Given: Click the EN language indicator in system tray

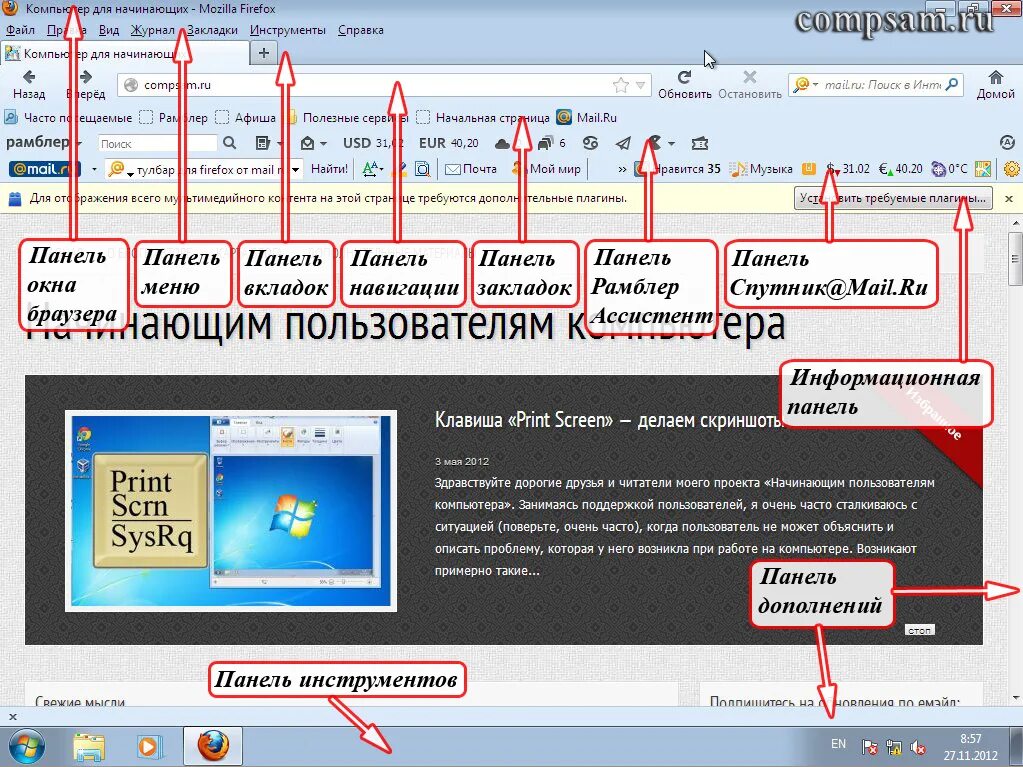Looking at the screenshot, I should (838, 744).
